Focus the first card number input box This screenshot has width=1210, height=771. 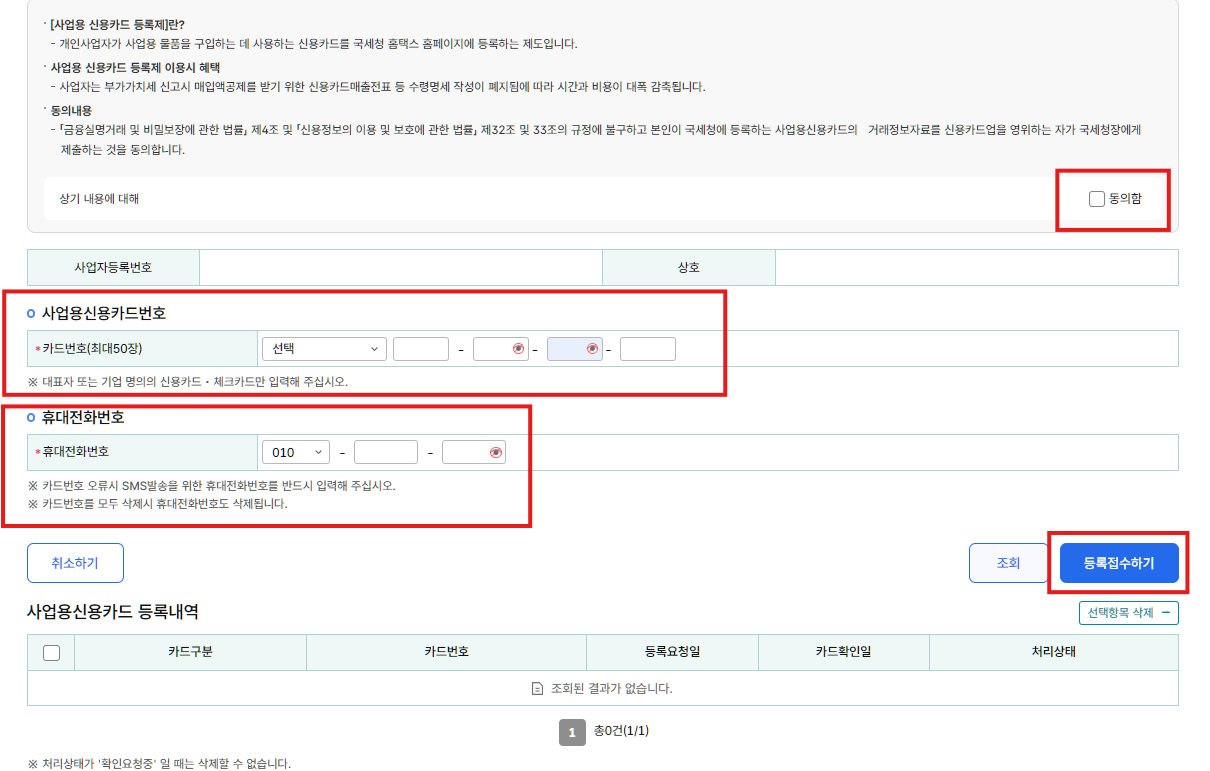[420, 349]
